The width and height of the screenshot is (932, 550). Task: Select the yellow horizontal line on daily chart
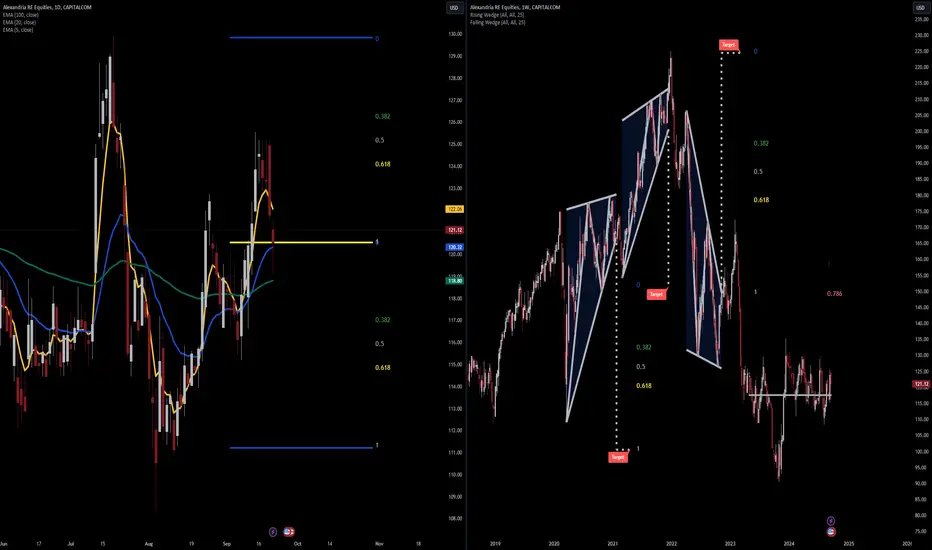pos(301,242)
